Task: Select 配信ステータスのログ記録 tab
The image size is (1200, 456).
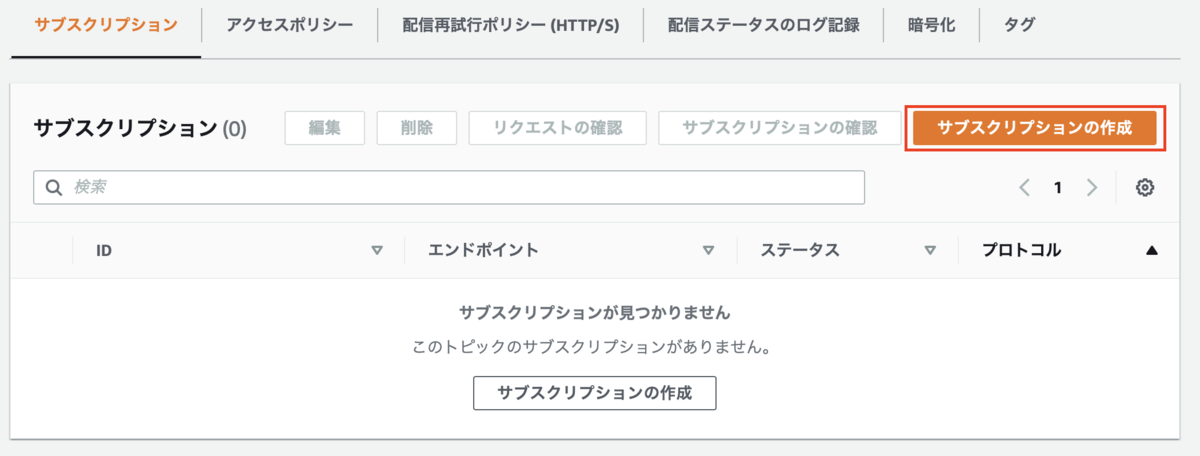Action: pos(763,25)
